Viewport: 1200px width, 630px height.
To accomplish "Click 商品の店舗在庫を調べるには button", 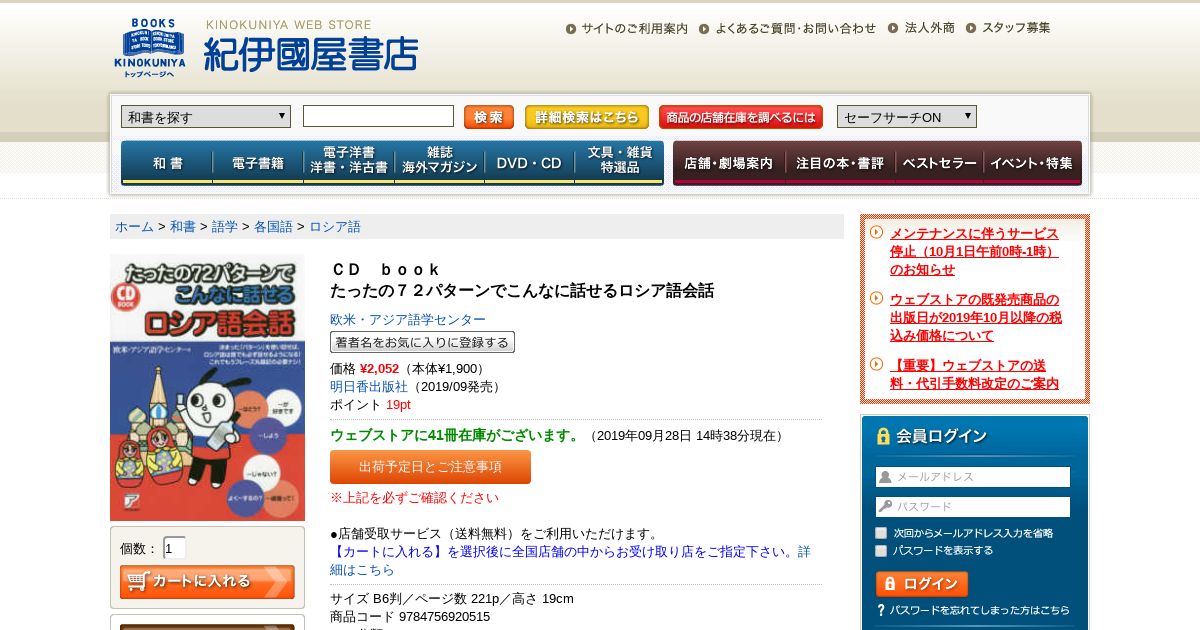I will (741, 117).
